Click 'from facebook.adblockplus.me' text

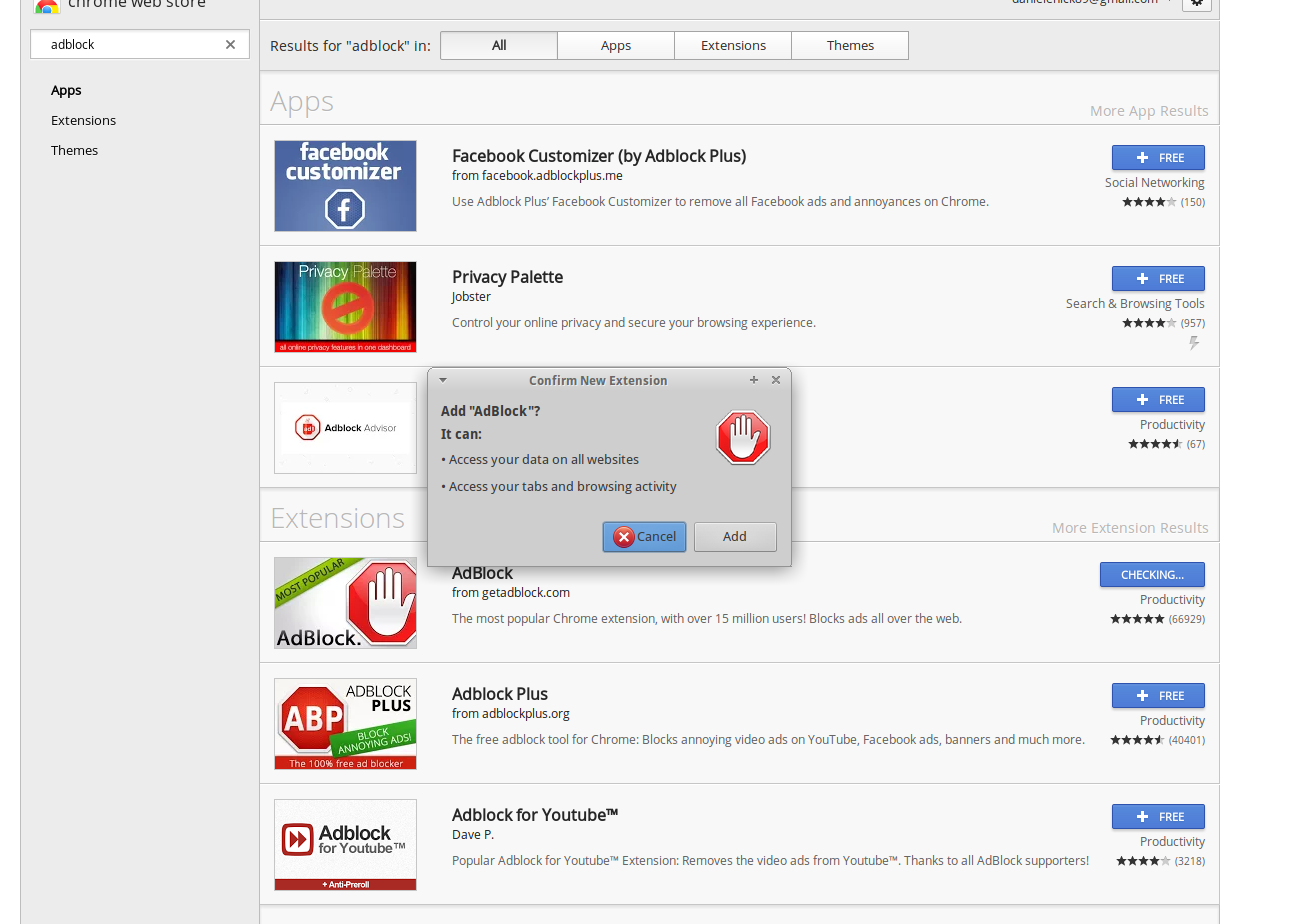537,176
